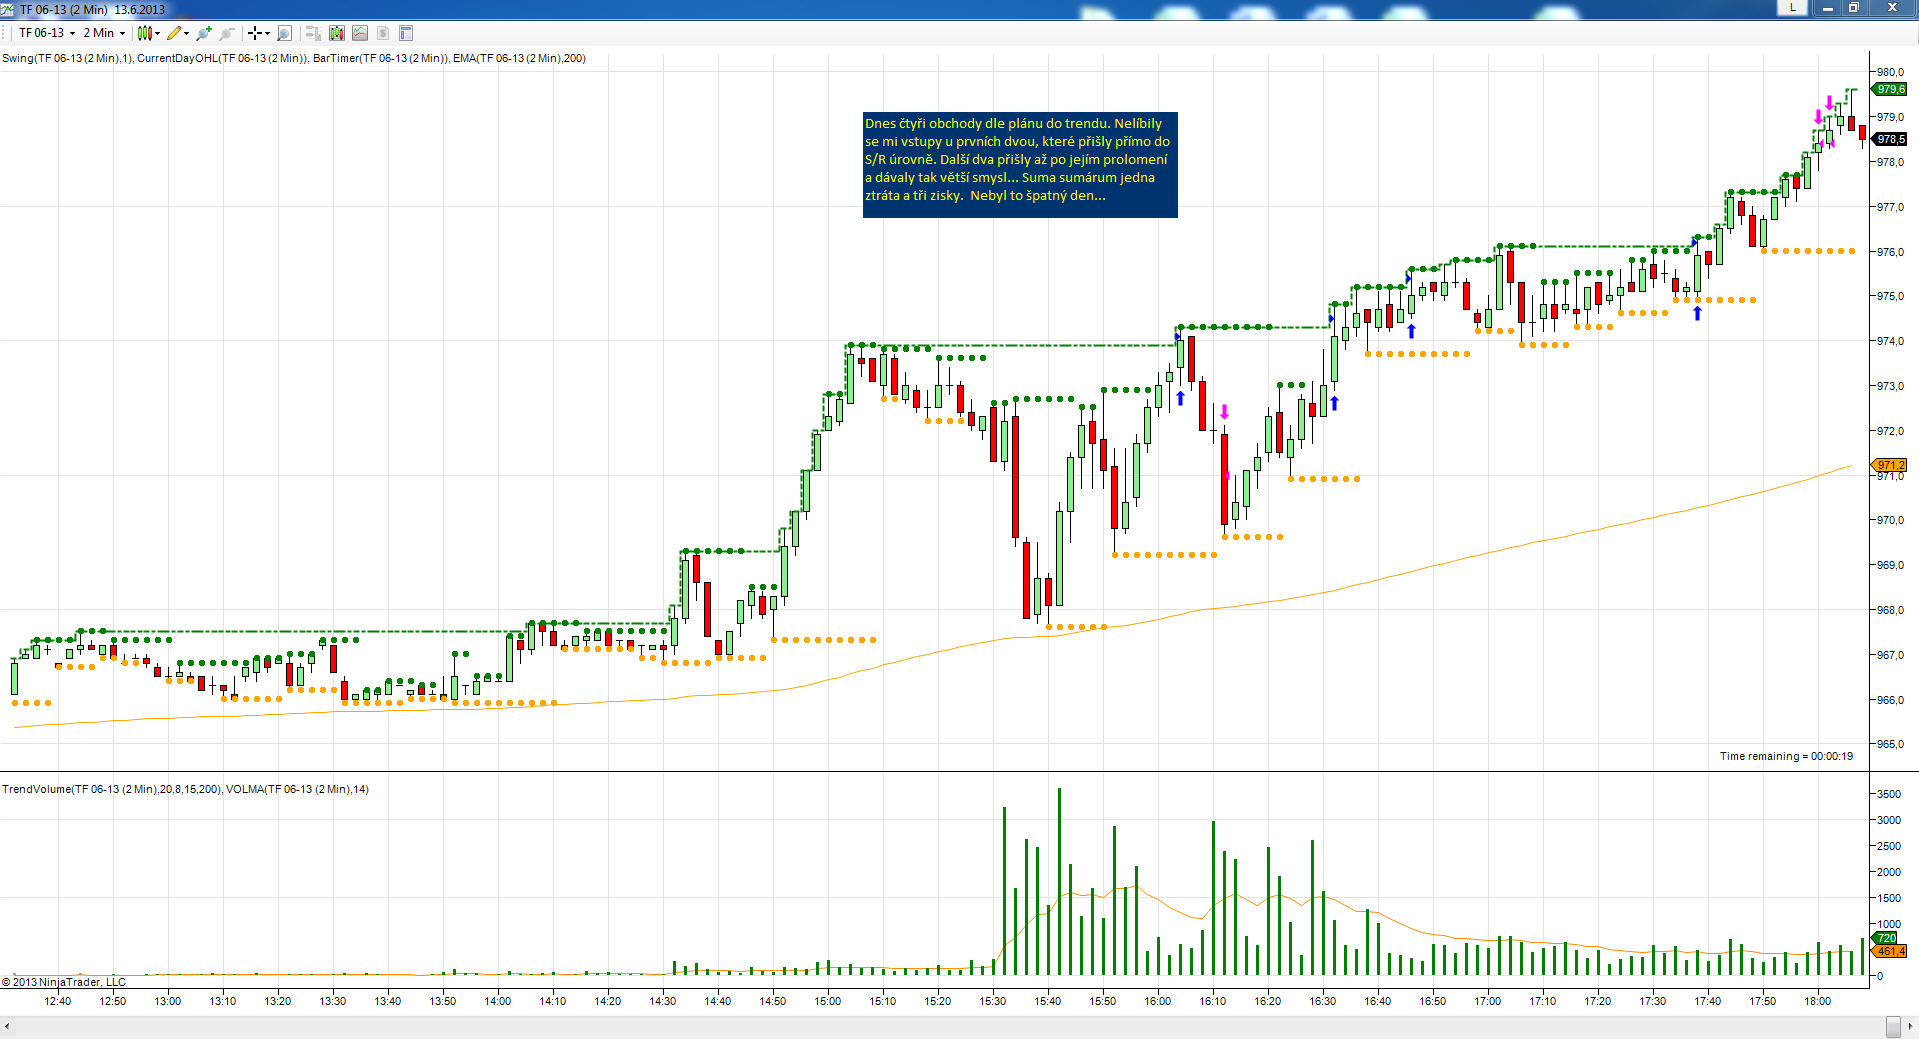Click the green 979,6 price marker

coord(1889,89)
